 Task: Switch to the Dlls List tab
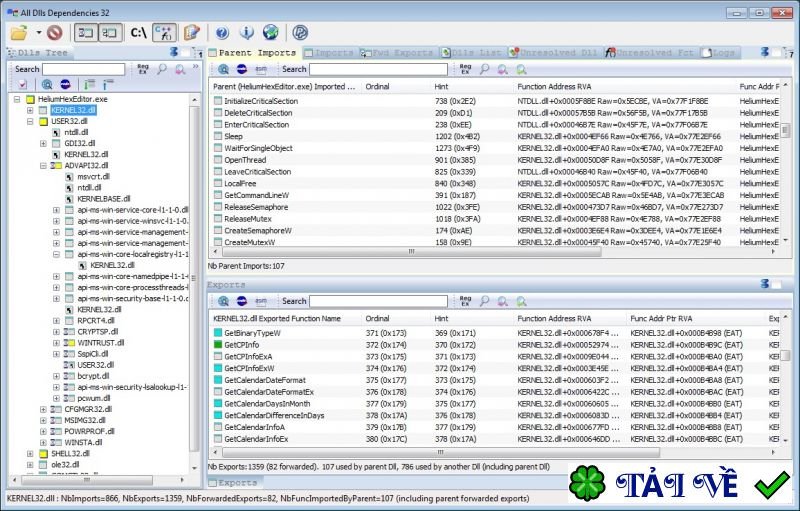pos(472,53)
